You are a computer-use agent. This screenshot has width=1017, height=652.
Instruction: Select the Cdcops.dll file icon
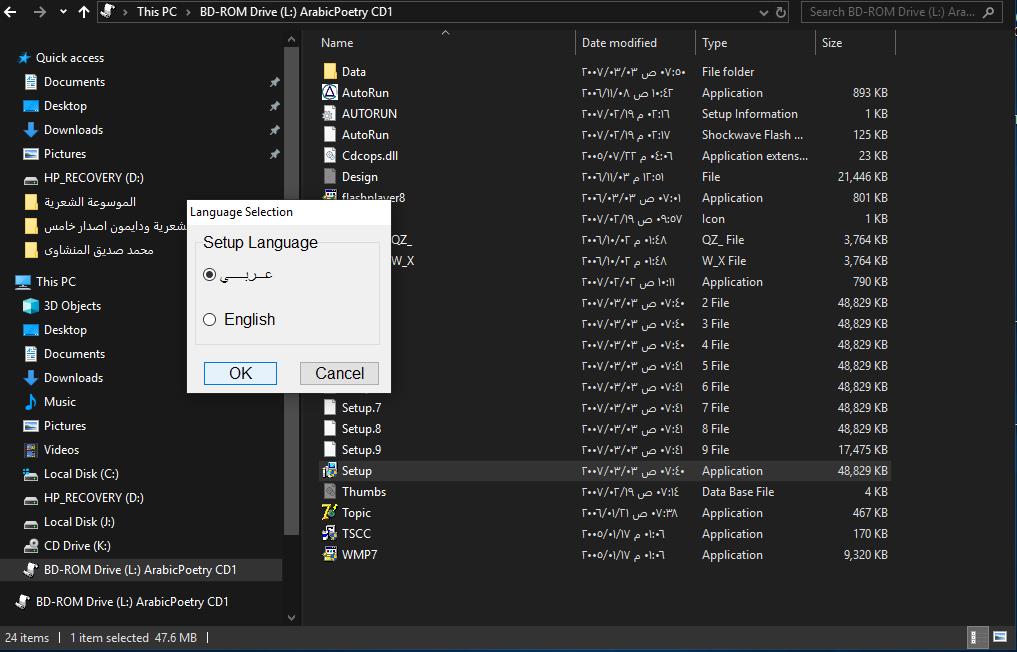point(332,156)
